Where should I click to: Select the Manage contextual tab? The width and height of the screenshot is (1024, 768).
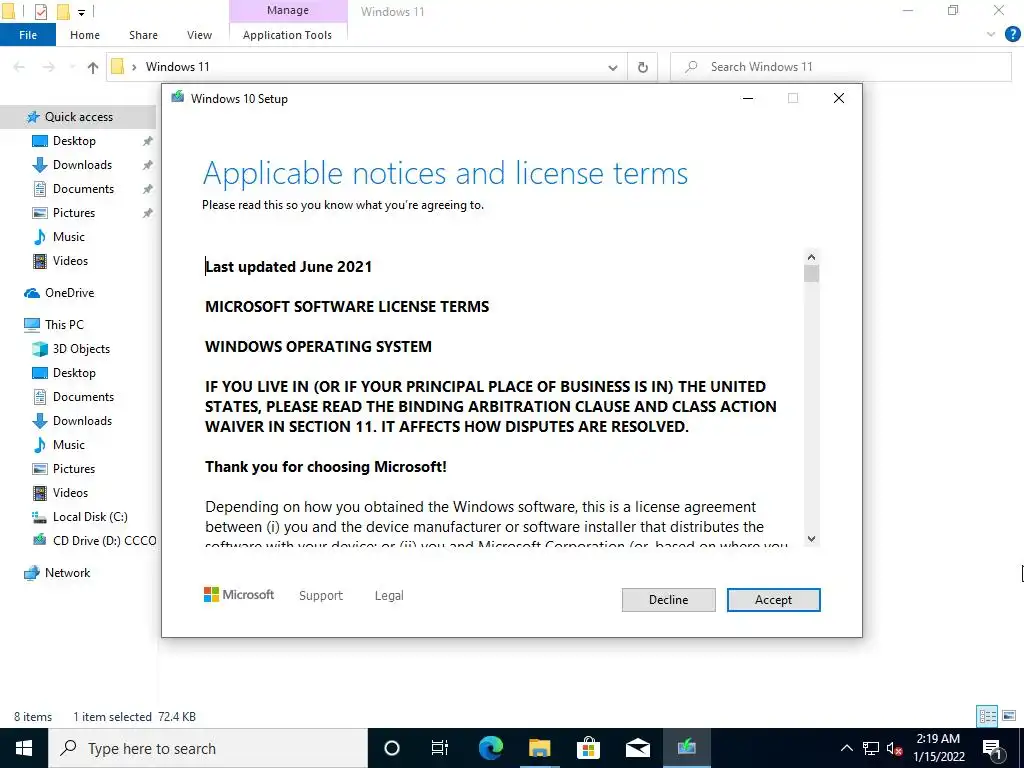[287, 10]
